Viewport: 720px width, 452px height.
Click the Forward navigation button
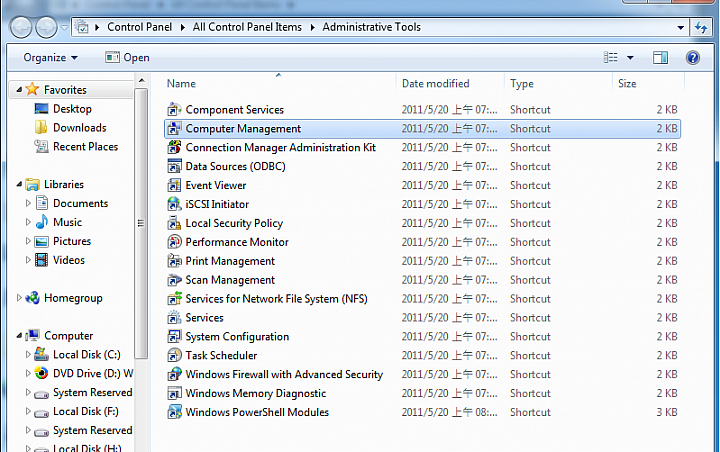pyautogui.click(x=46, y=27)
